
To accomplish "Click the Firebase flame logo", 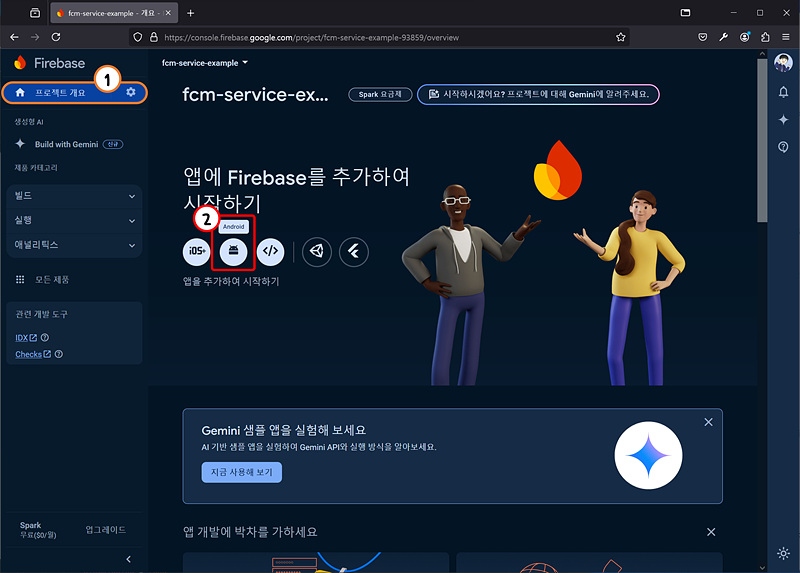I will click(20, 63).
